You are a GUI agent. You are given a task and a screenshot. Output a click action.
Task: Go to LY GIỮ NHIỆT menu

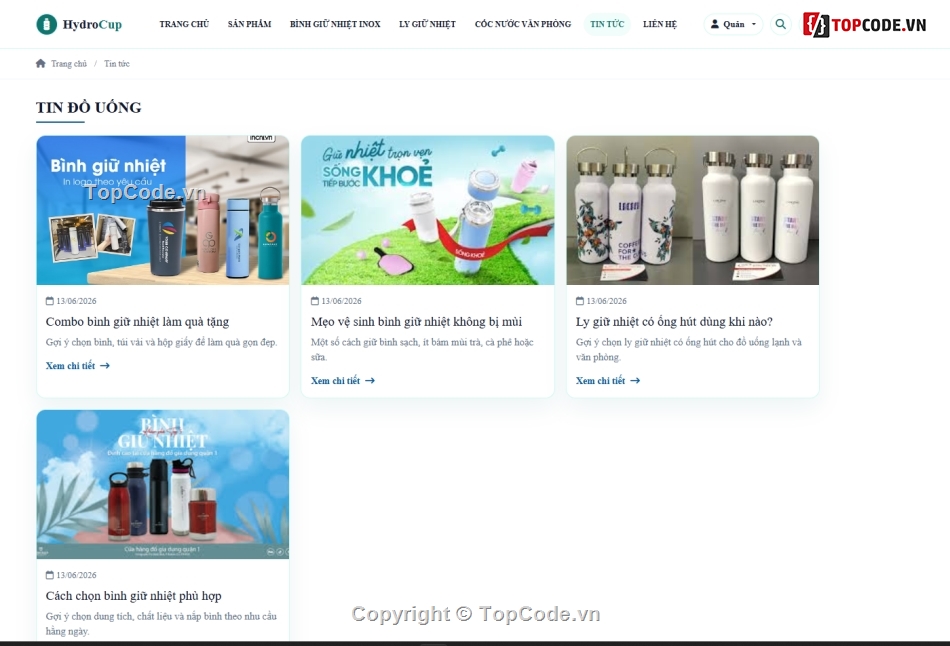pyautogui.click(x=427, y=24)
